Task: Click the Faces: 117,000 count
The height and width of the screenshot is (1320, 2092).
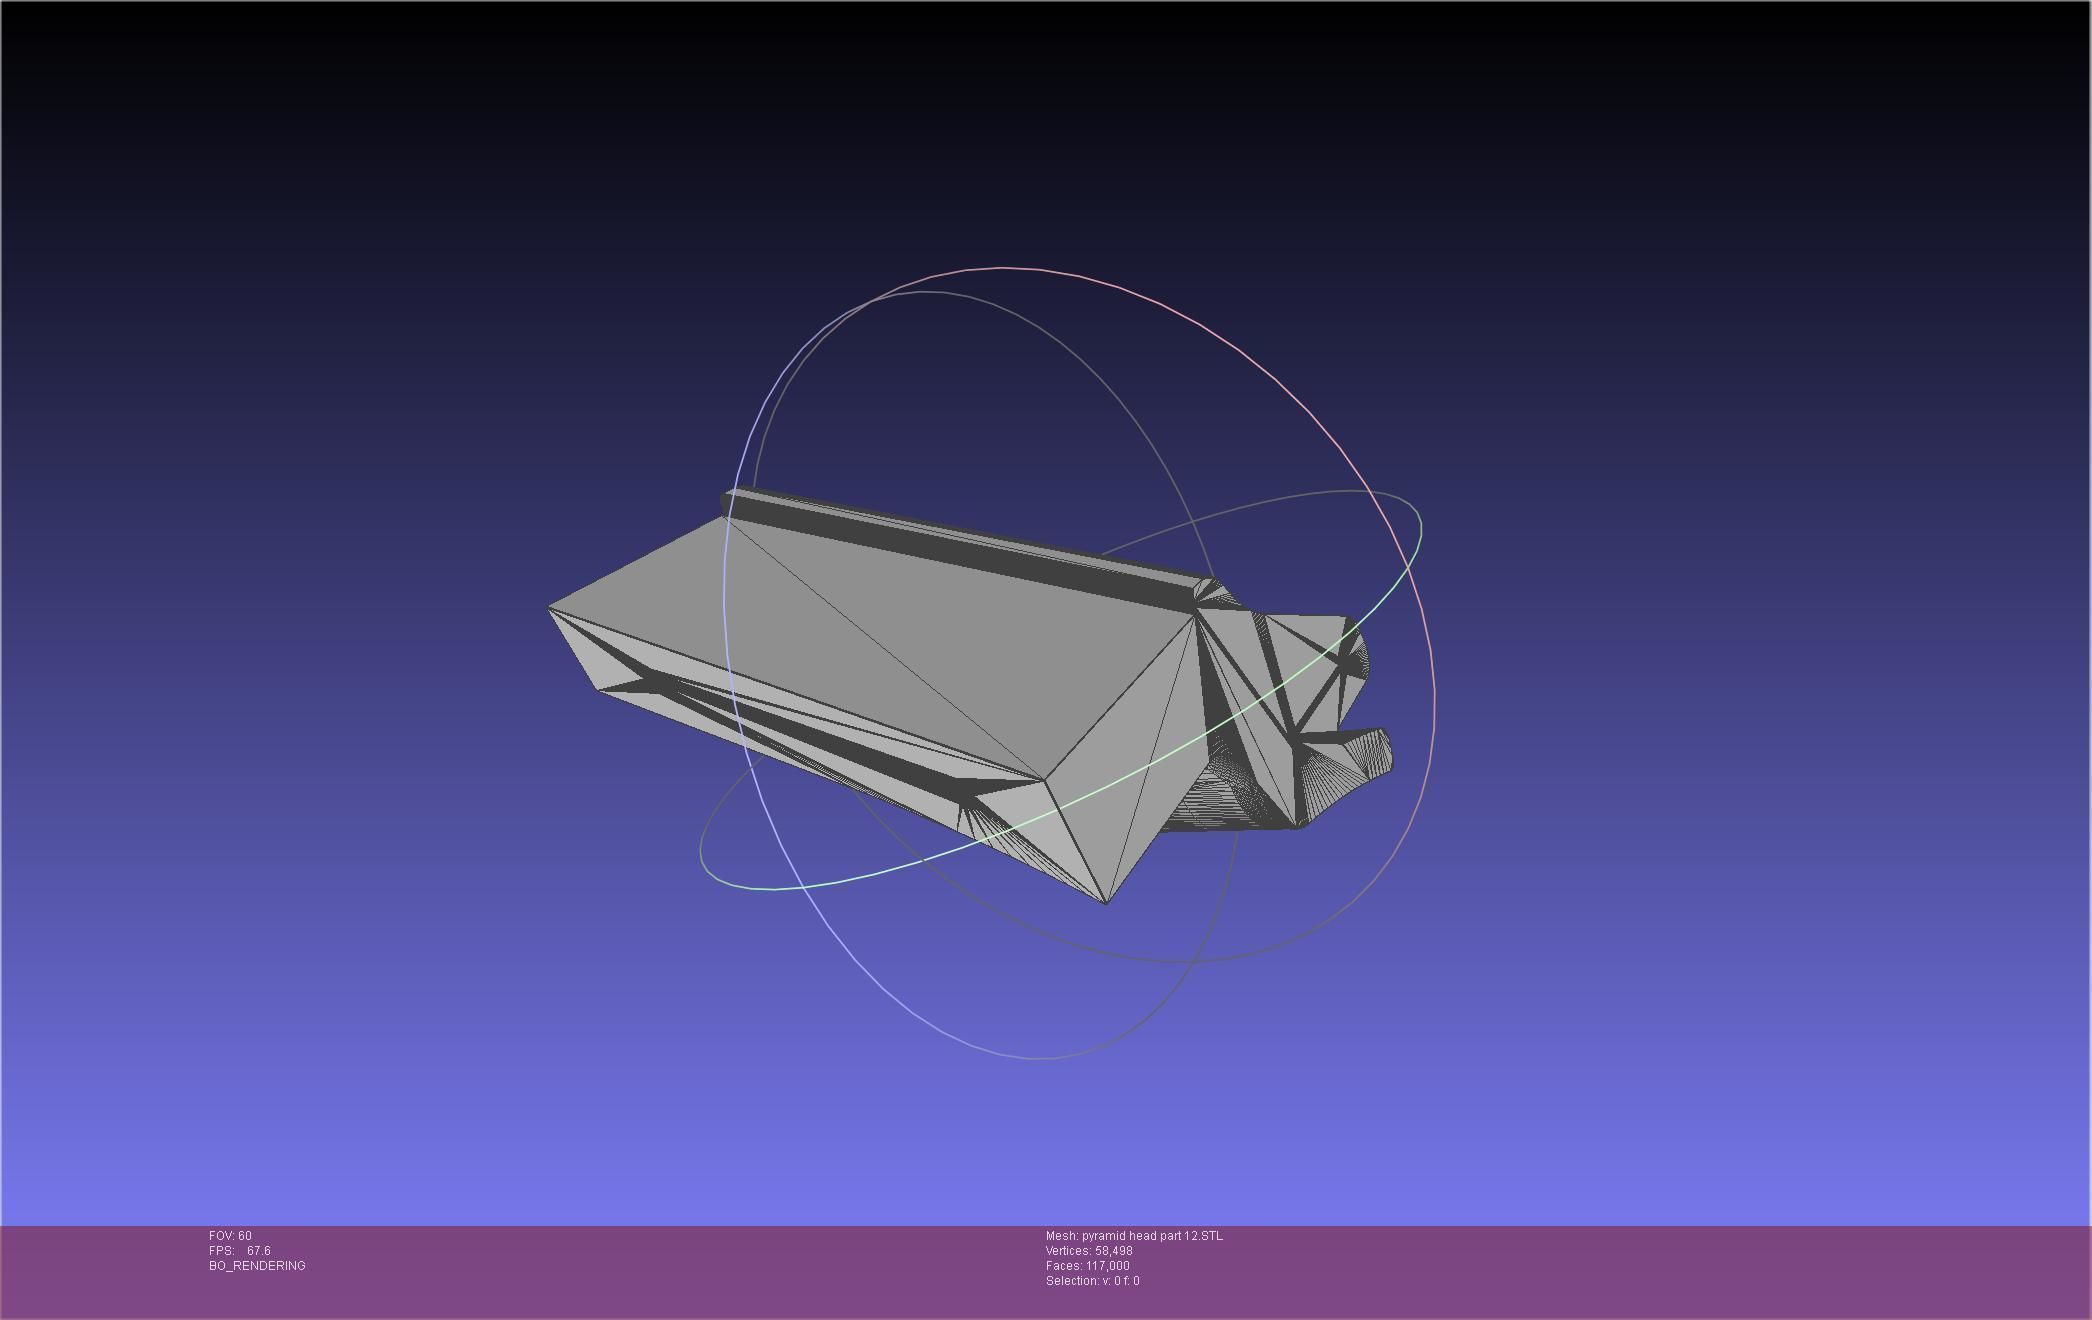Action: tap(1088, 1266)
